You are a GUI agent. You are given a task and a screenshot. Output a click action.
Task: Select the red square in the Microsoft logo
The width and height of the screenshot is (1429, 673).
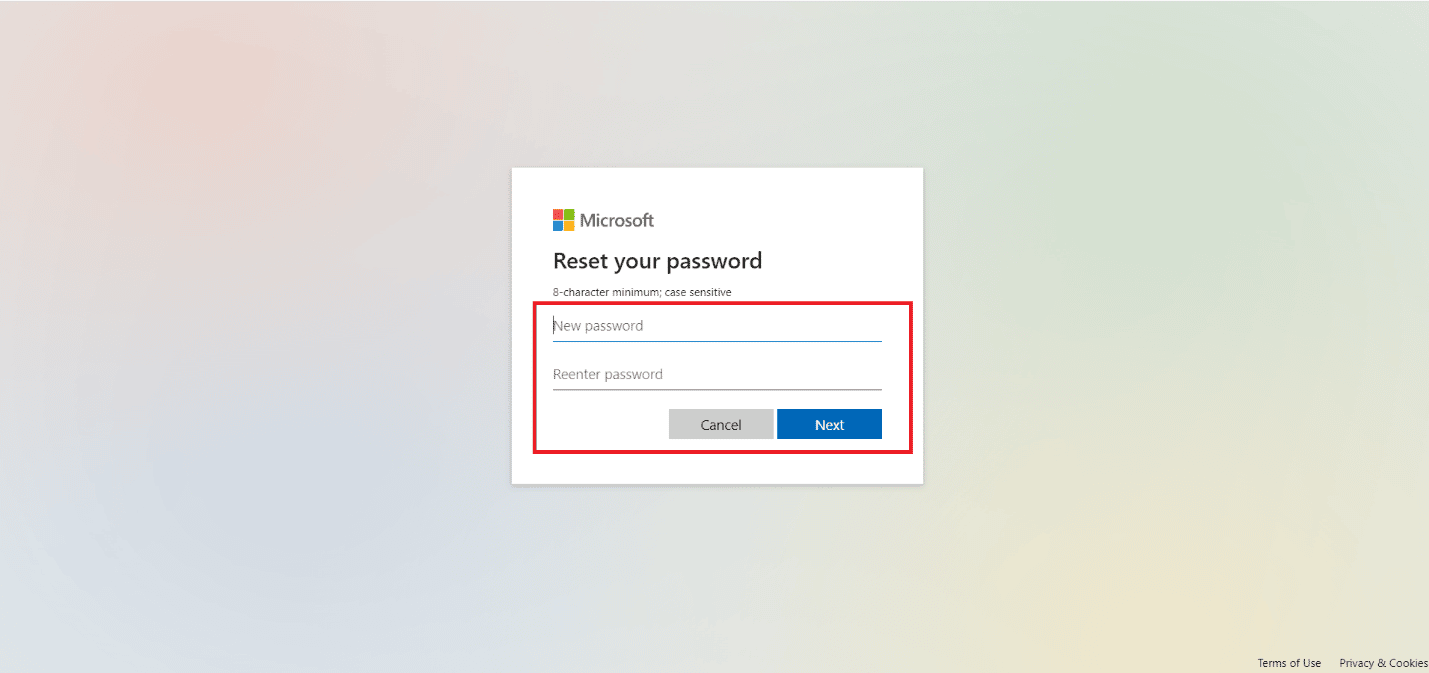(x=558, y=214)
